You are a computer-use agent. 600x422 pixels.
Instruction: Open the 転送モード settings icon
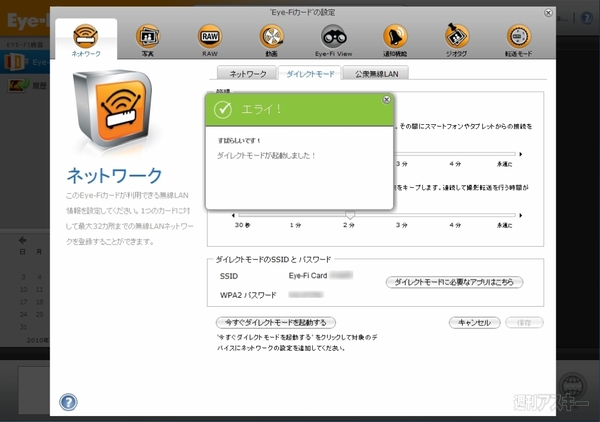[x=518, y=40]
